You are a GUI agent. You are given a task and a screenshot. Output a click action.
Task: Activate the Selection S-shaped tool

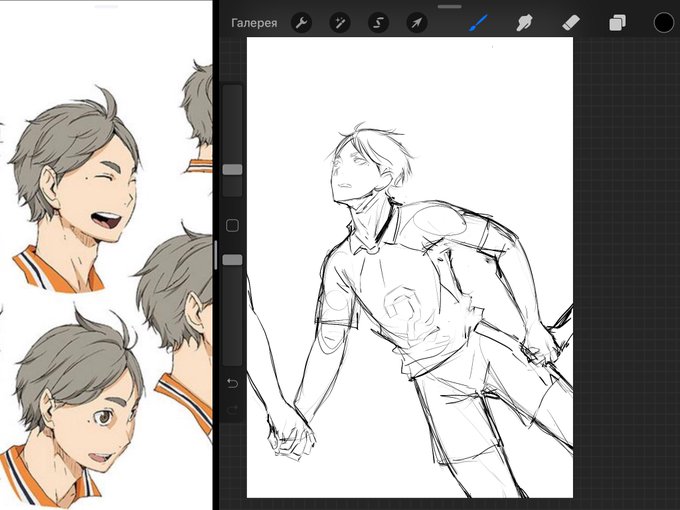coord(378,23)
